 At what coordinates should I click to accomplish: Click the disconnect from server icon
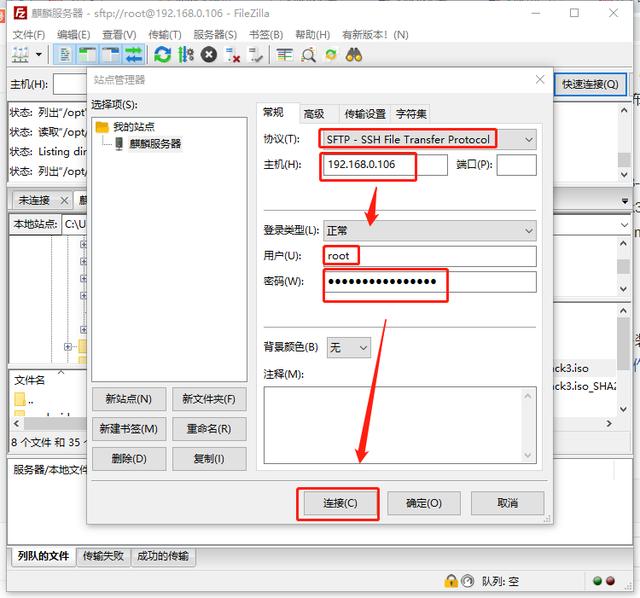point(233,55)
